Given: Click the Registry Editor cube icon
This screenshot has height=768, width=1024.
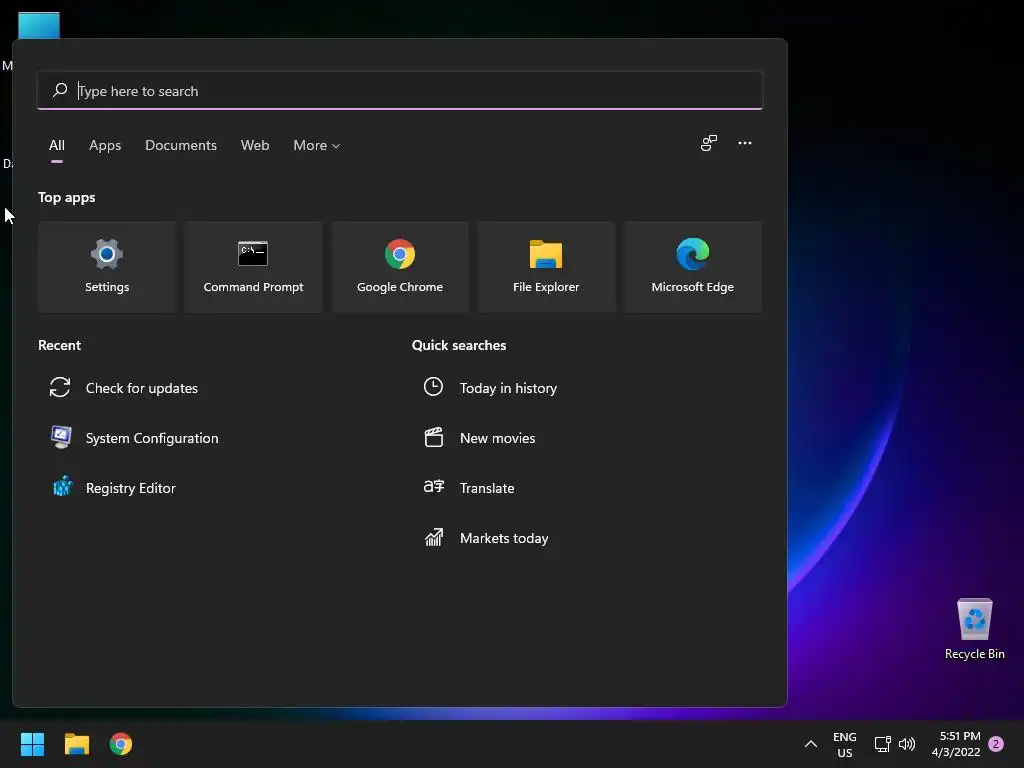Looking at the screenshot, I should point(62,487).
